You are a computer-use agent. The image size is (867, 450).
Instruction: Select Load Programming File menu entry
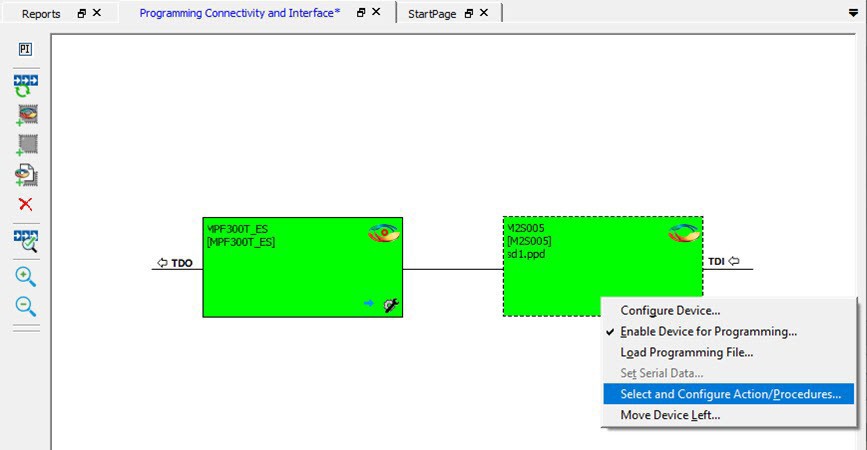pyautogui.click(x=686, y=352)
